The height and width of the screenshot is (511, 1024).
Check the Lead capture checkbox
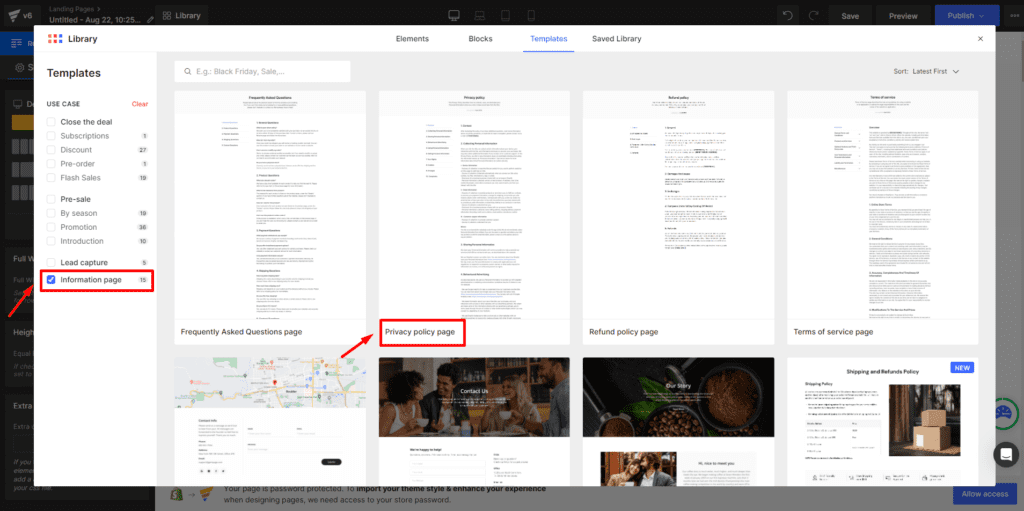tap(51, 263)
